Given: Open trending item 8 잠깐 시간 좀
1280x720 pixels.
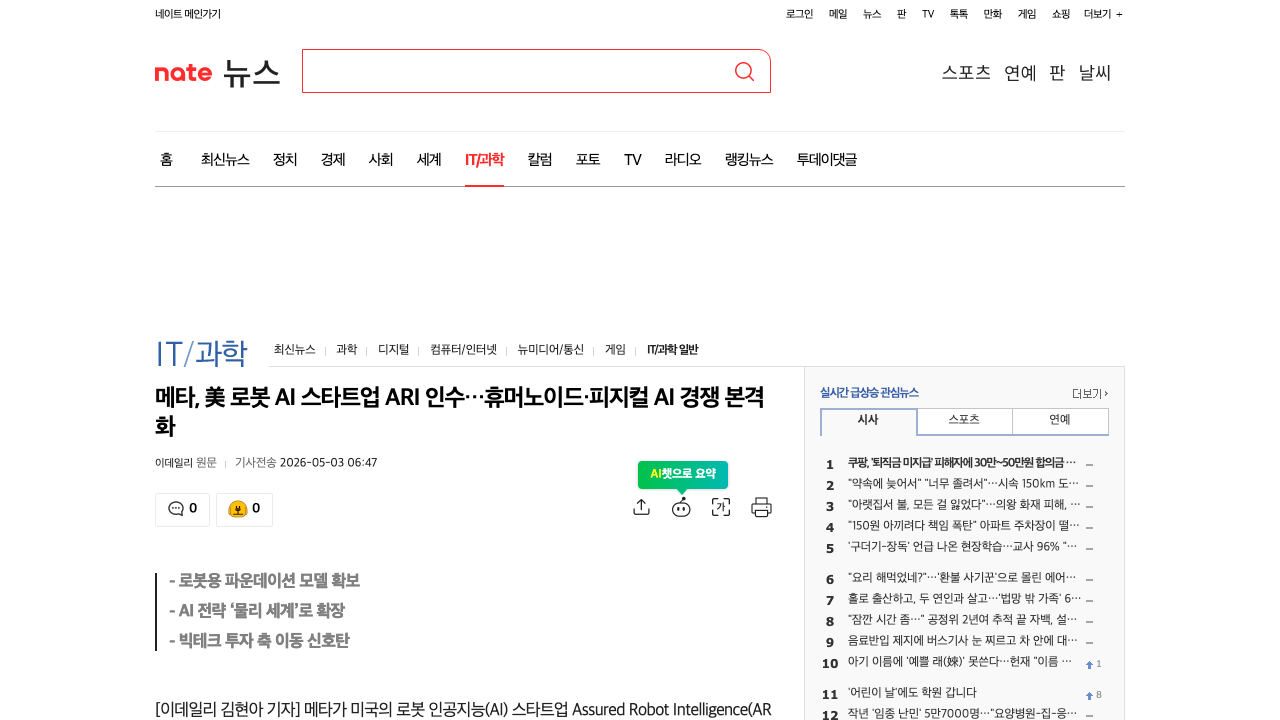Looking at the screenshot, I should click(961, 621).
